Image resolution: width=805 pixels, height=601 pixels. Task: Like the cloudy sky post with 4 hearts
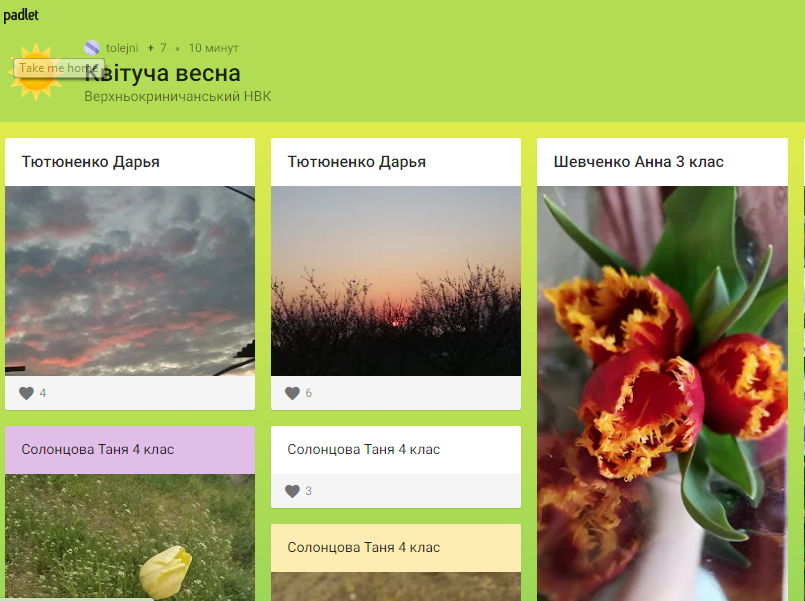click(26, 393)
